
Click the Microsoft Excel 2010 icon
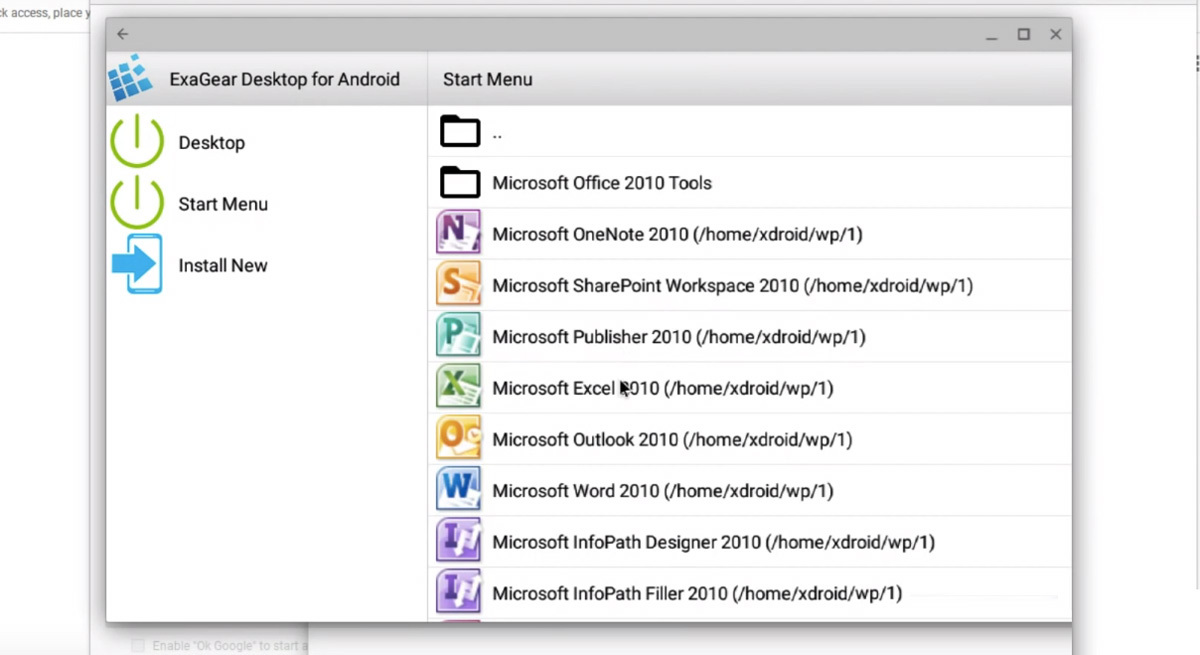pyautogui.click(x=458, y=387)
